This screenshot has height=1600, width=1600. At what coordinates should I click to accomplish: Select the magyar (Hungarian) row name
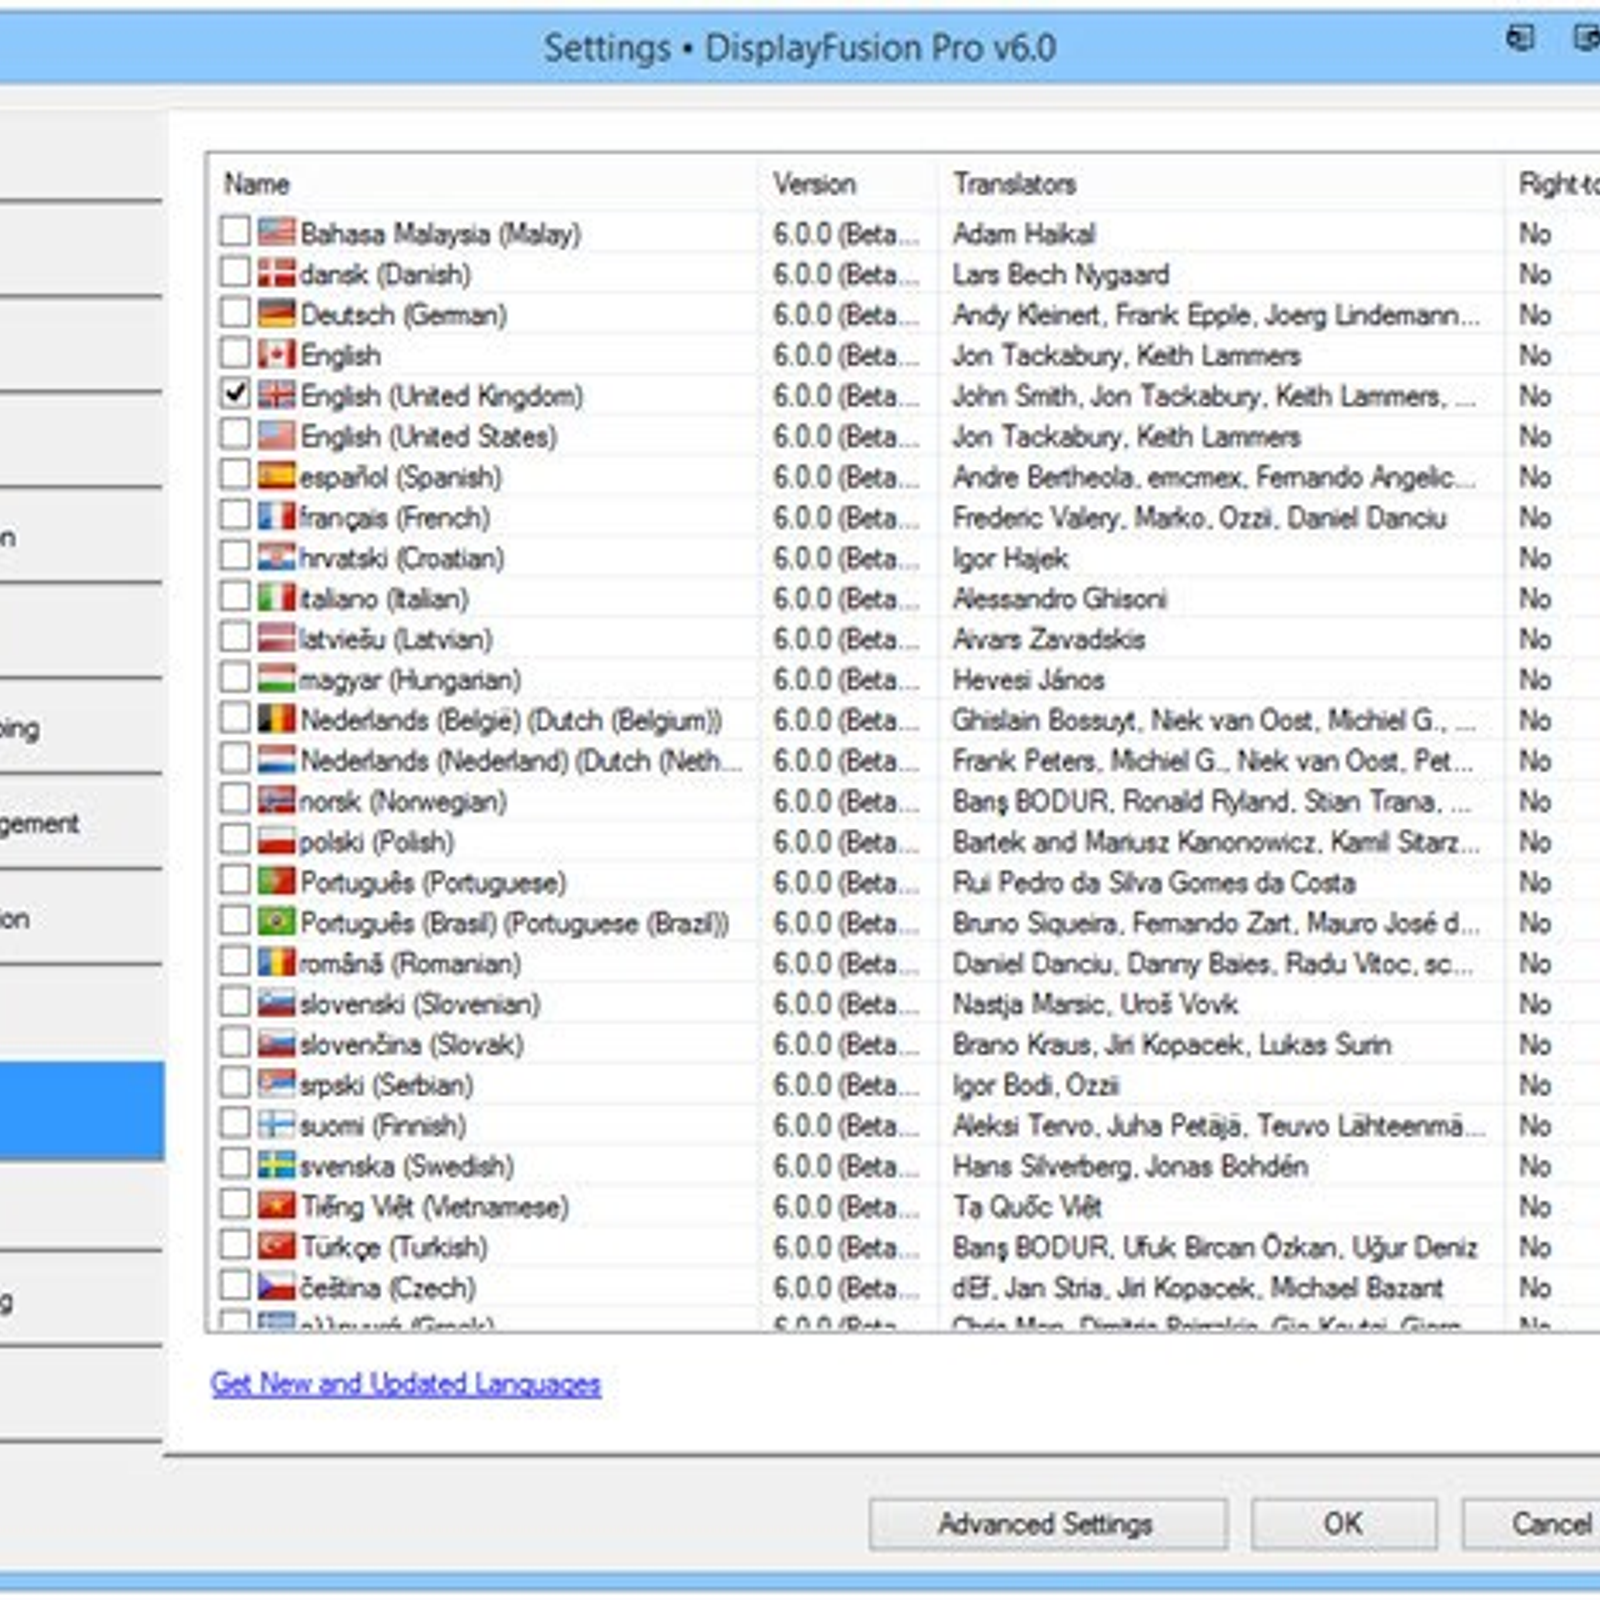(x=410, y=680)
